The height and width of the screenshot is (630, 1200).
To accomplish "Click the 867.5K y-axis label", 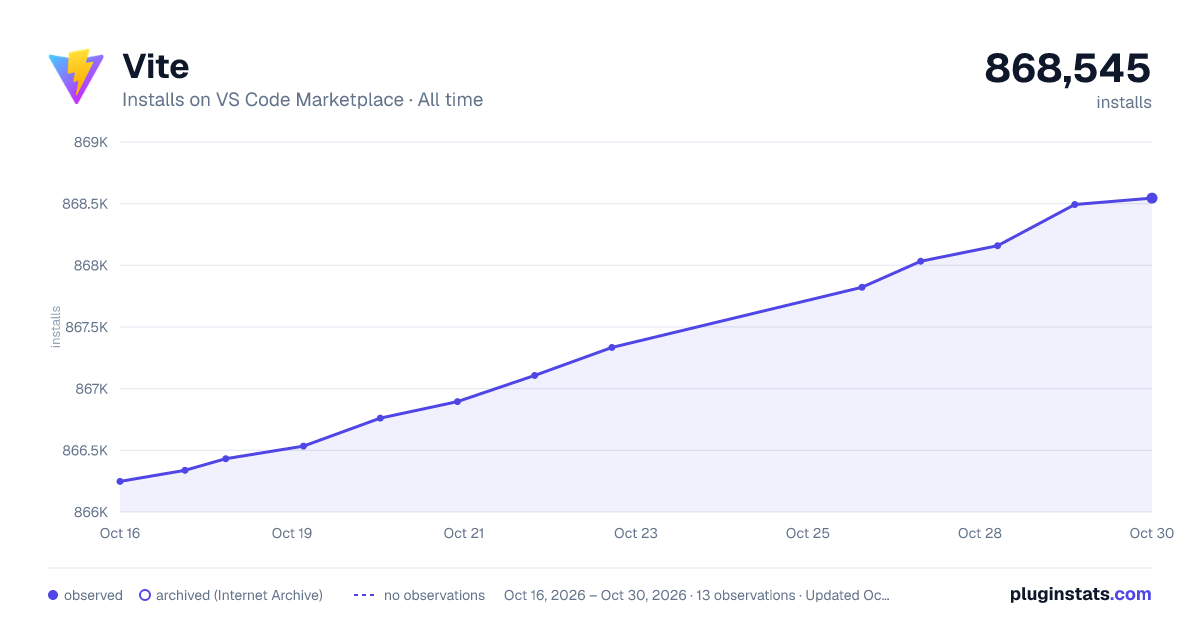I will coord(85,327).
